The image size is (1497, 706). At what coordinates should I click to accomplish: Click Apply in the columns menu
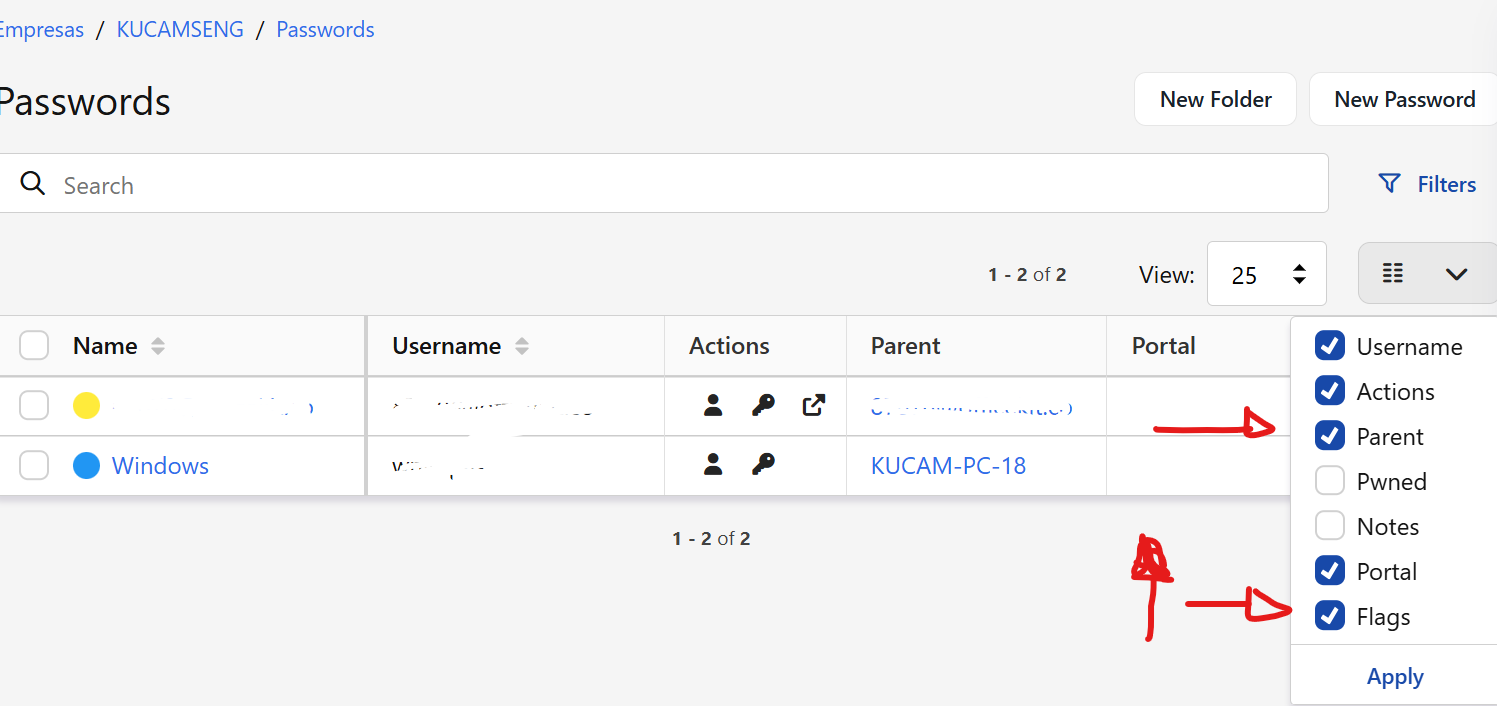point(1395,677)
